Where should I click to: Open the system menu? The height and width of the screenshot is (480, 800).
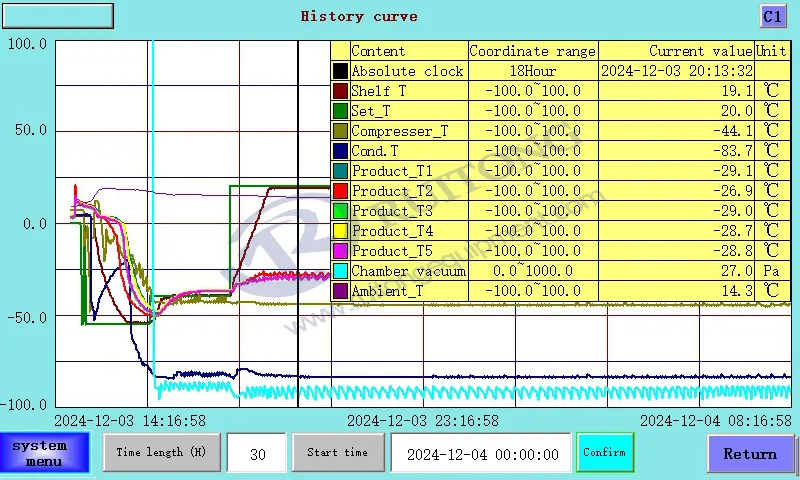45,453
